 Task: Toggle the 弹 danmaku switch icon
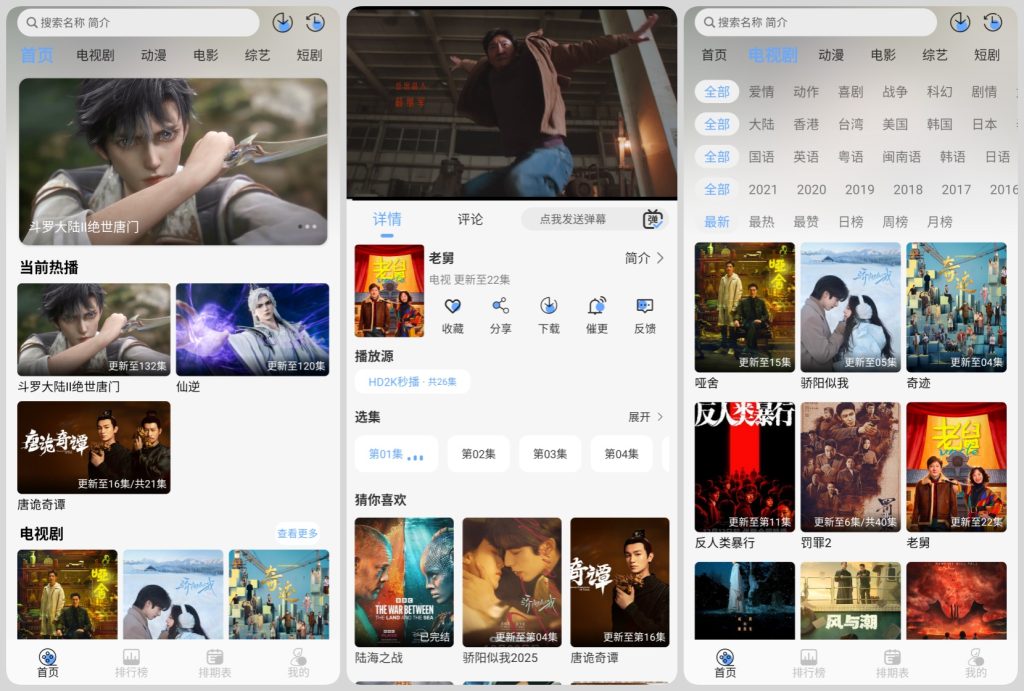pyautogui.click(x=652, y=220)
